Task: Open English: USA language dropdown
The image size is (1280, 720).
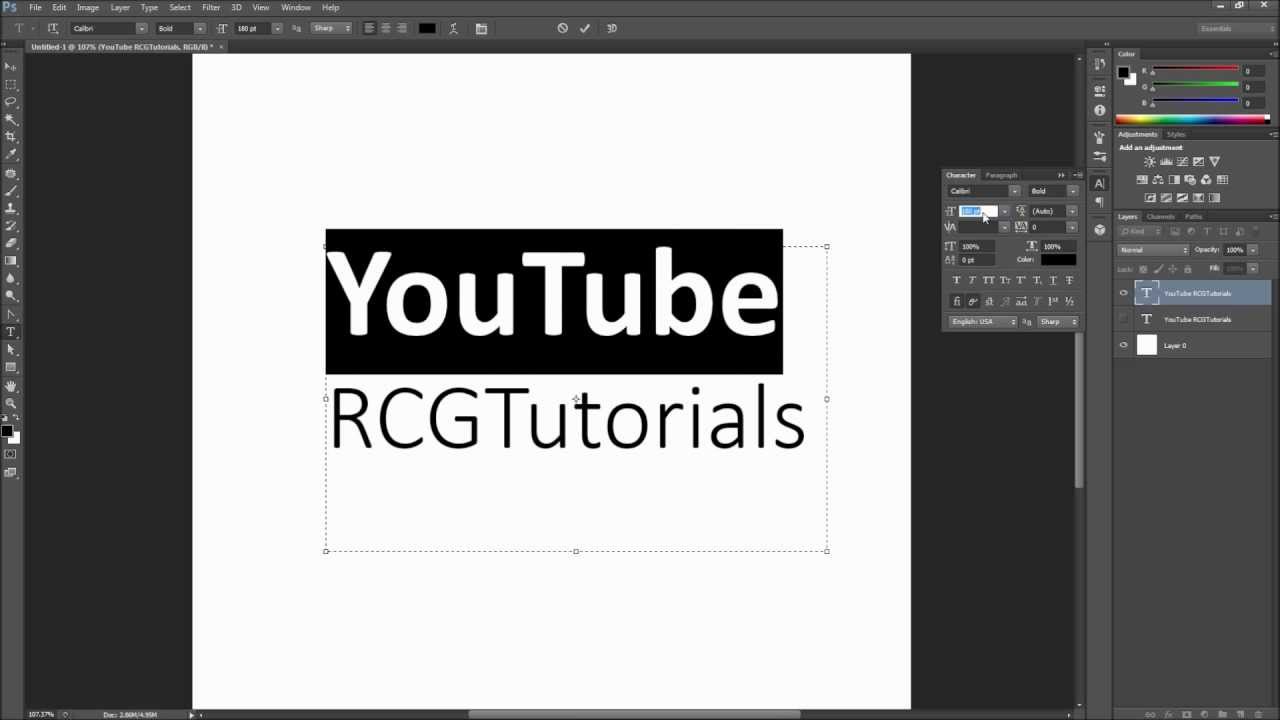Action: point(983,322)
